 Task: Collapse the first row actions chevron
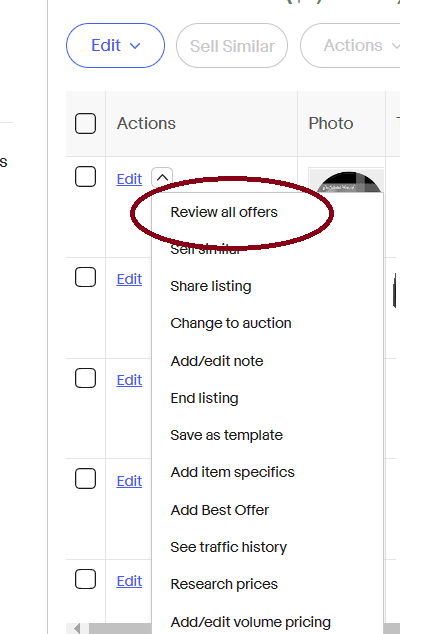pyautogui.click(x=162, y=178)
